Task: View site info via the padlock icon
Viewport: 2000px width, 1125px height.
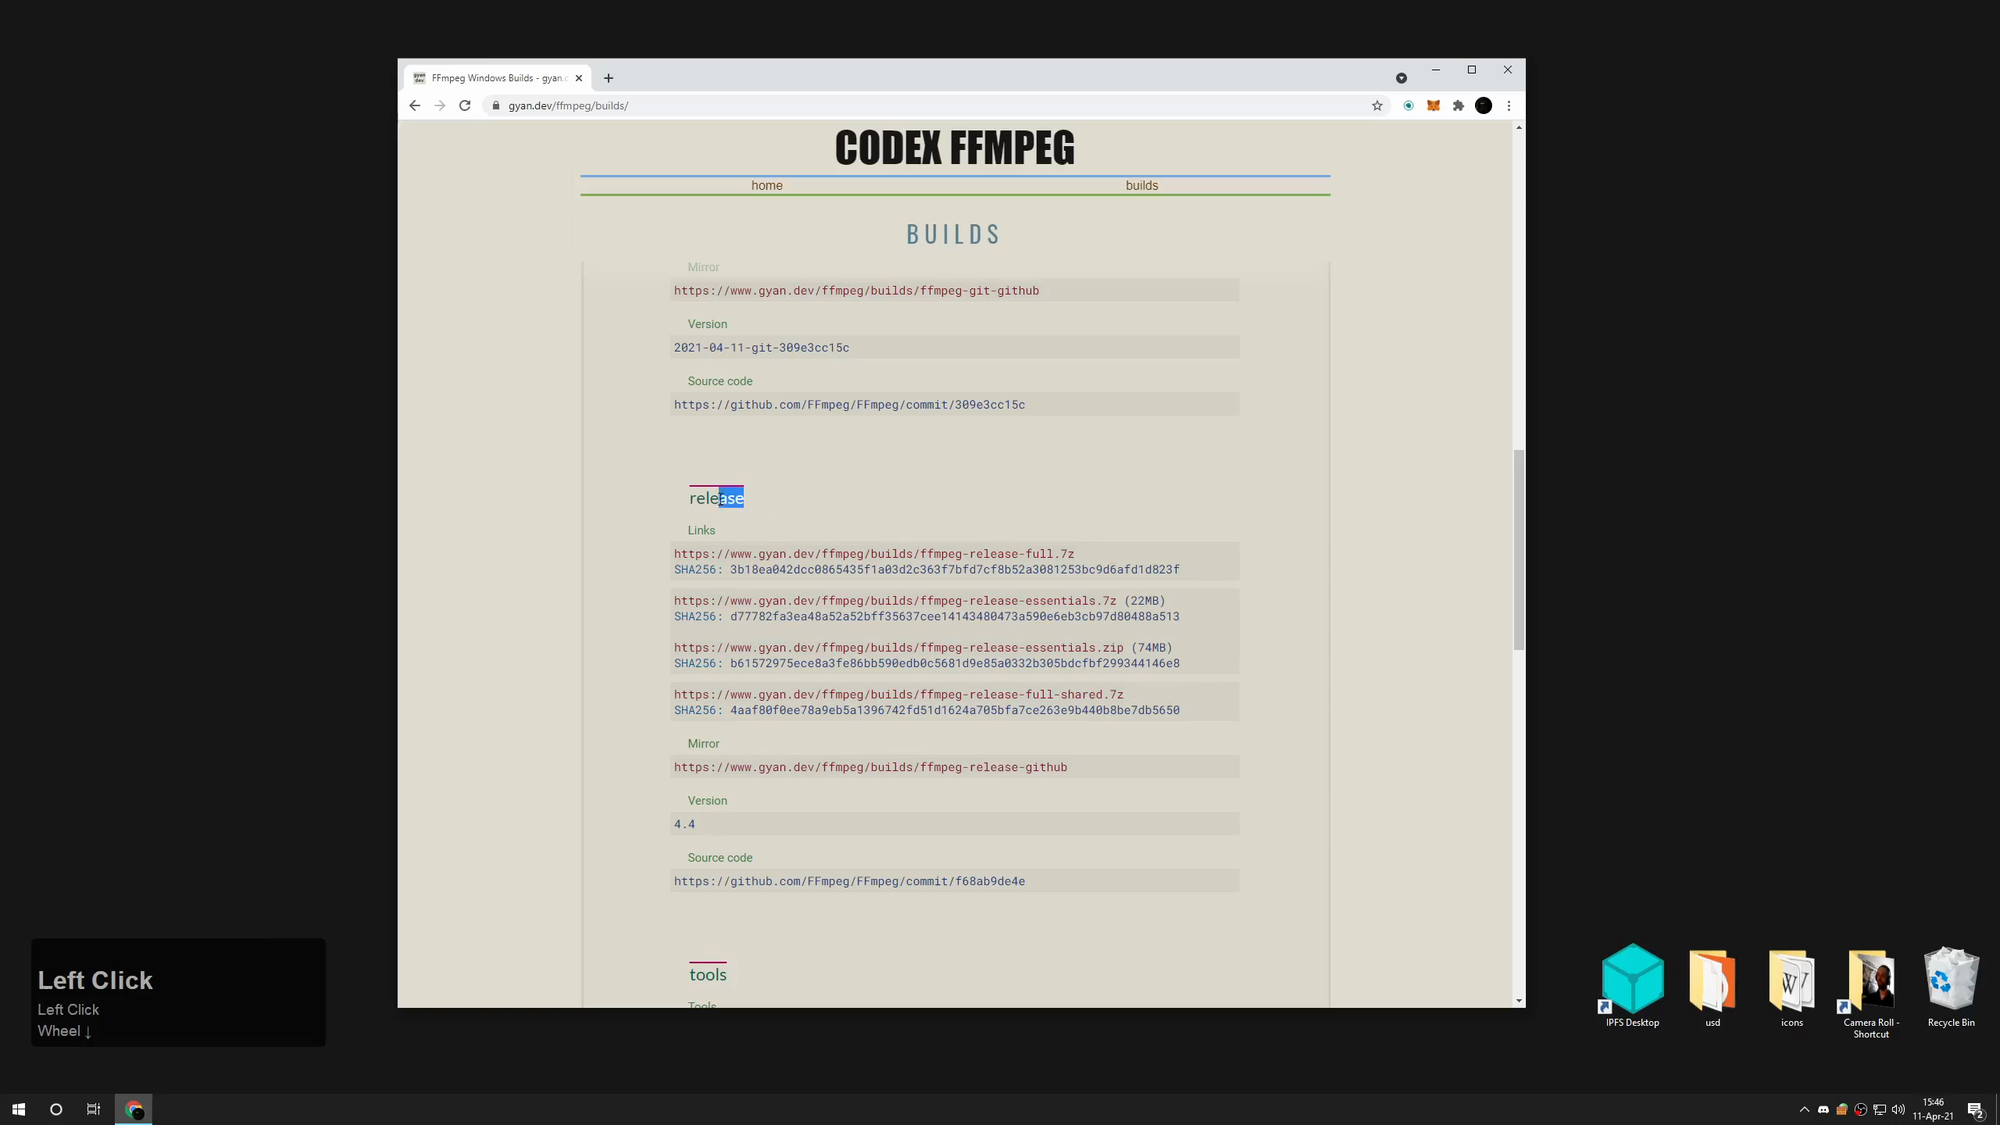Action: 496,106
